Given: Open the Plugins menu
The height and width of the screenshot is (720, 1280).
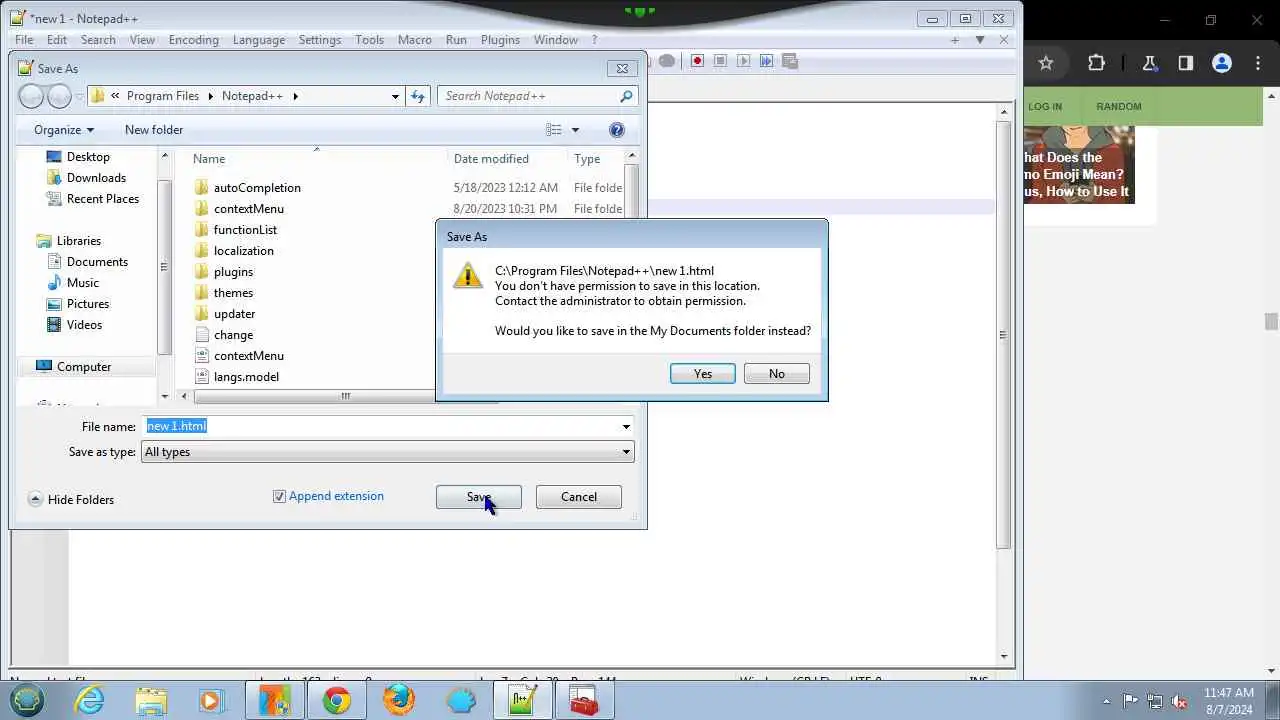Looking at the screenshot, I should pos(500,40).
